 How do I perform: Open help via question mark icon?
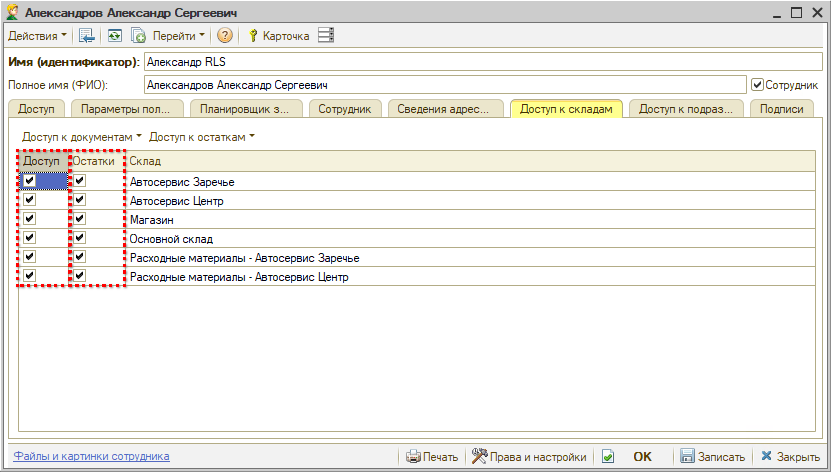coord(225,36)
